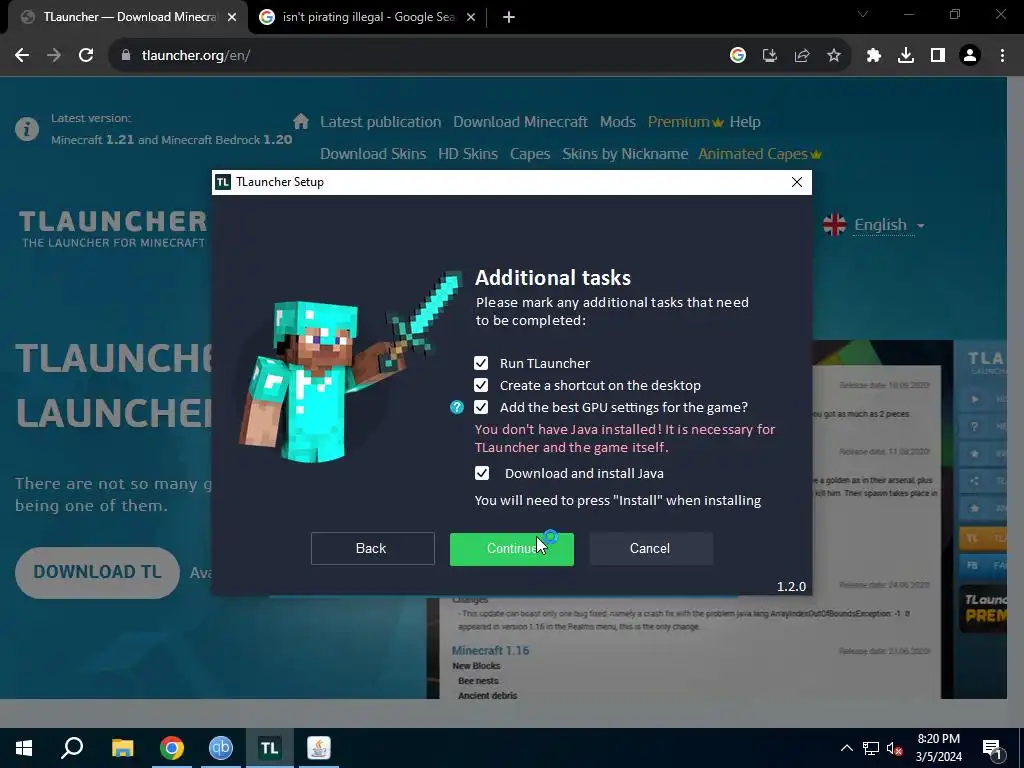Open the Premium menu item
Image resolution: width=1024 pixels, height=768 pixels.
686,122
